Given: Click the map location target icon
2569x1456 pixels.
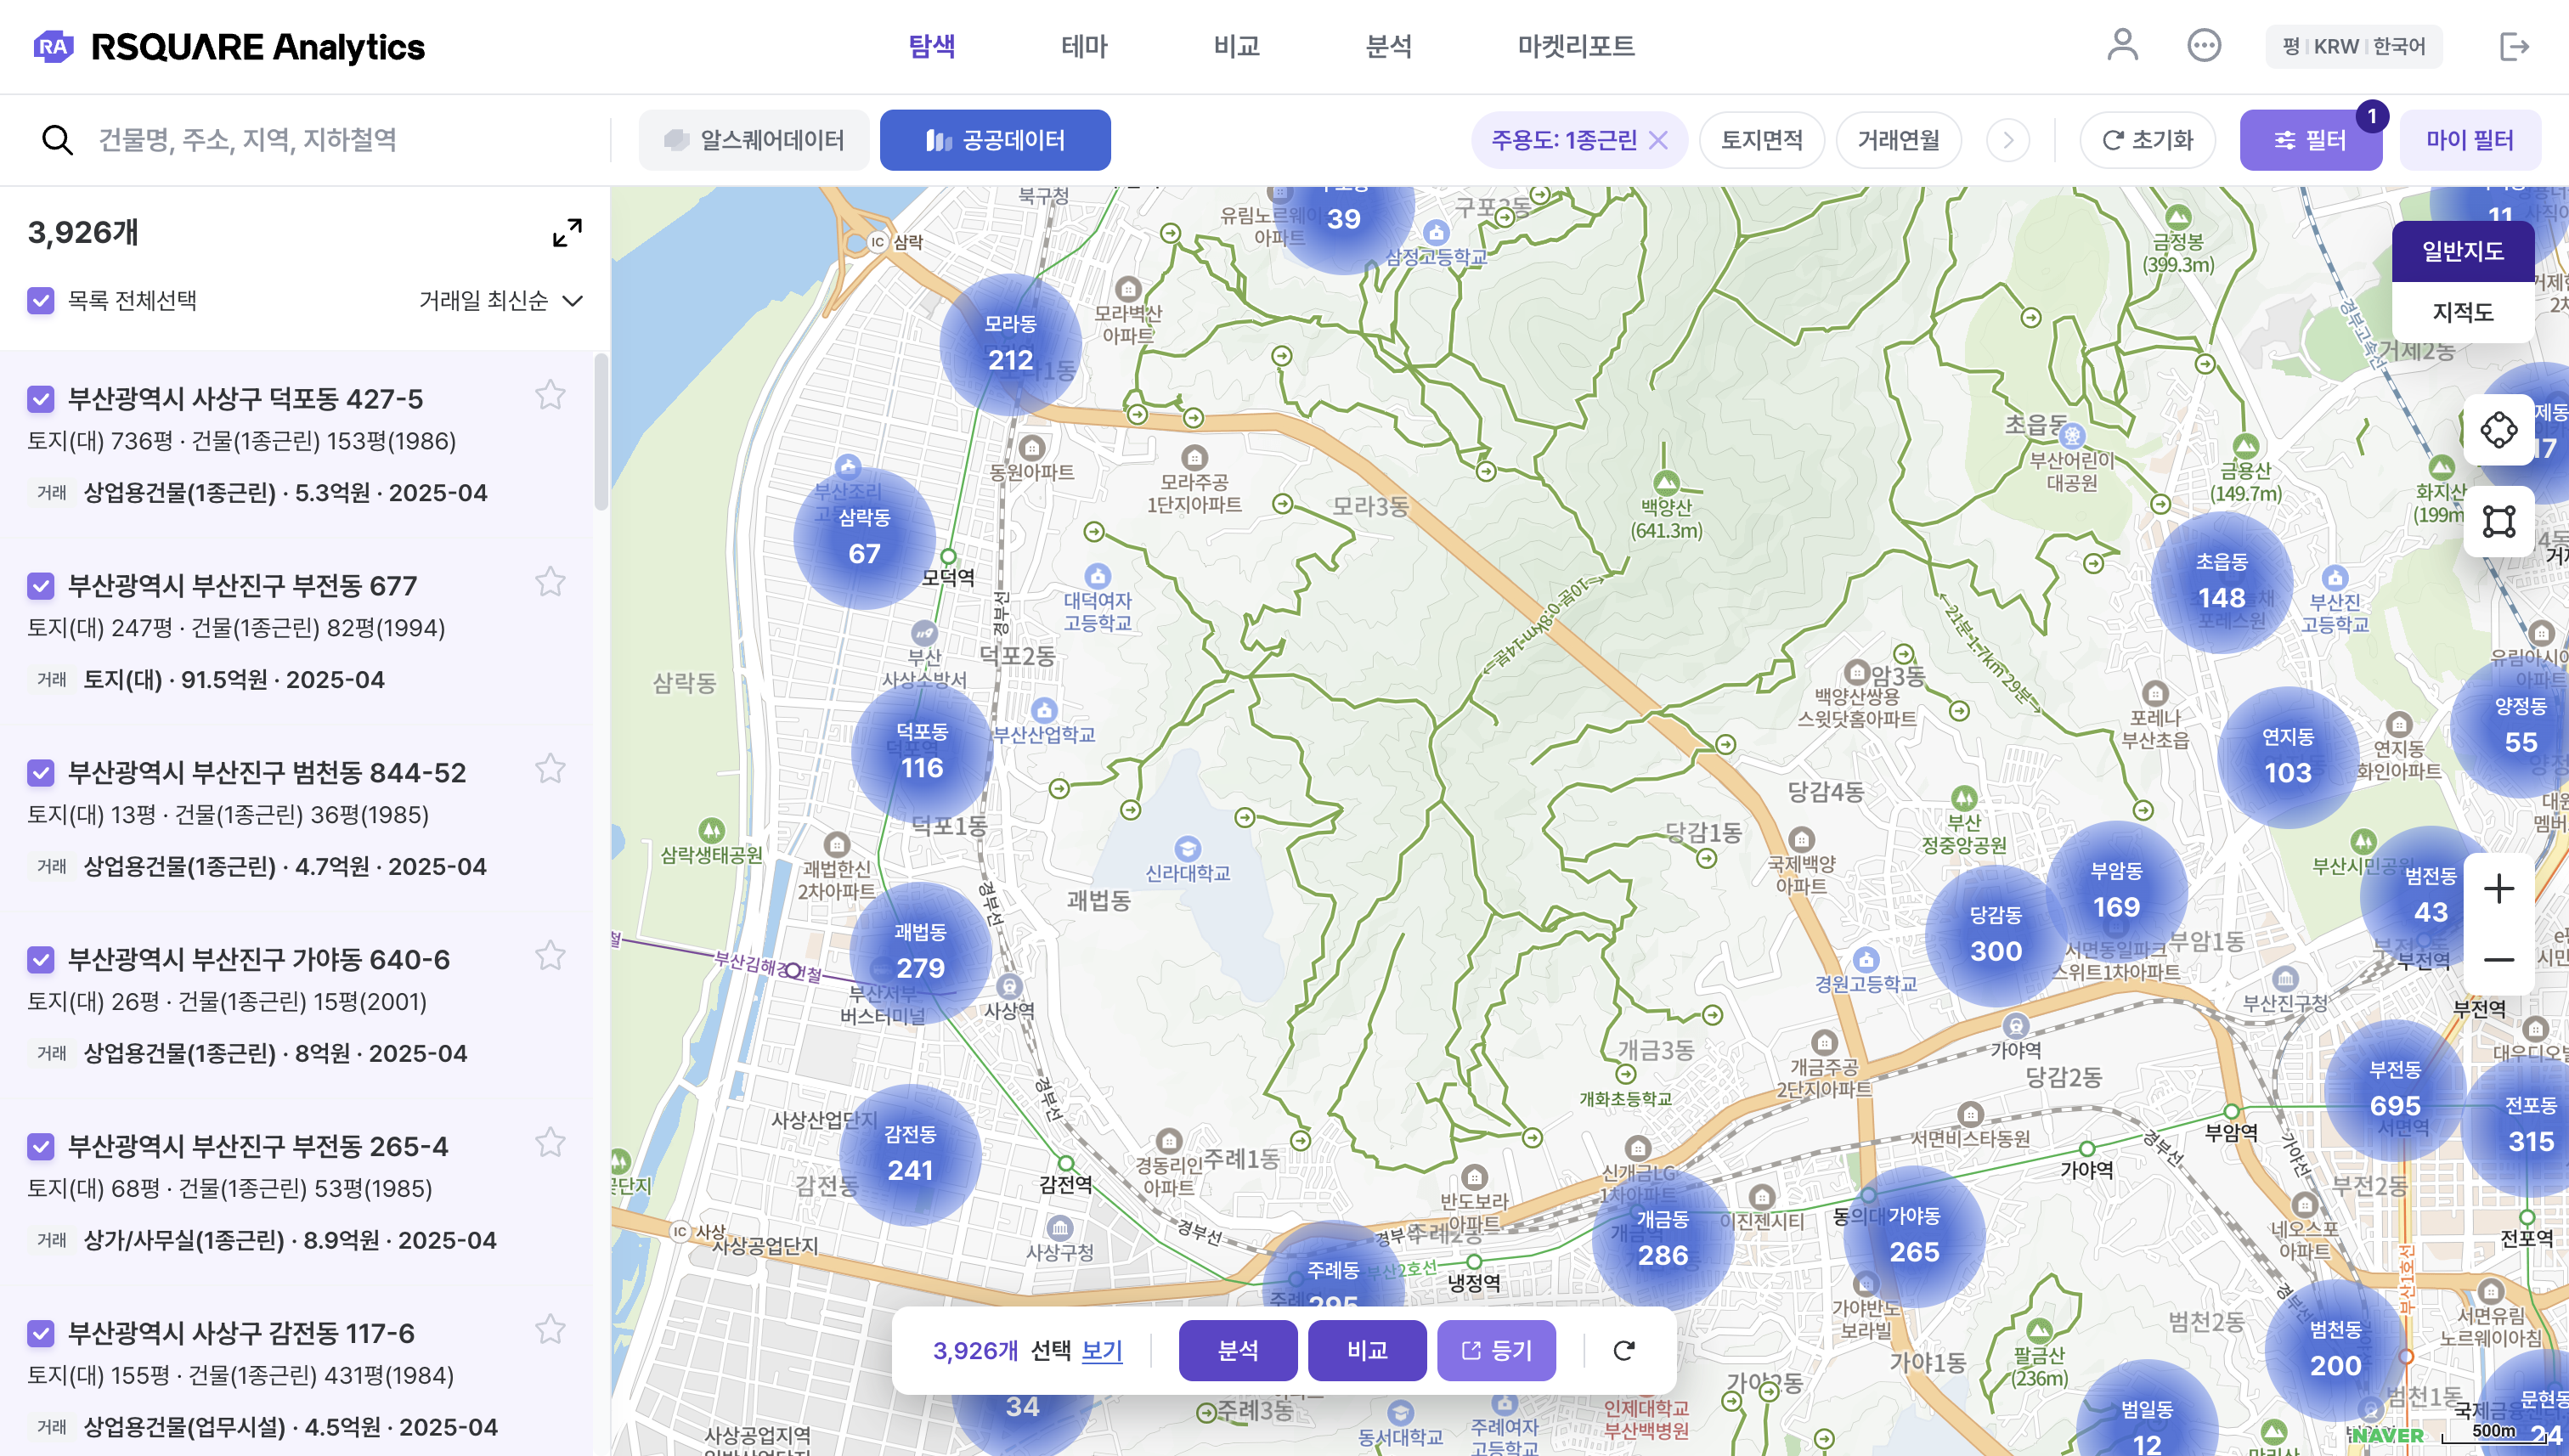Looking at the screenshot, I should 2498,430.
